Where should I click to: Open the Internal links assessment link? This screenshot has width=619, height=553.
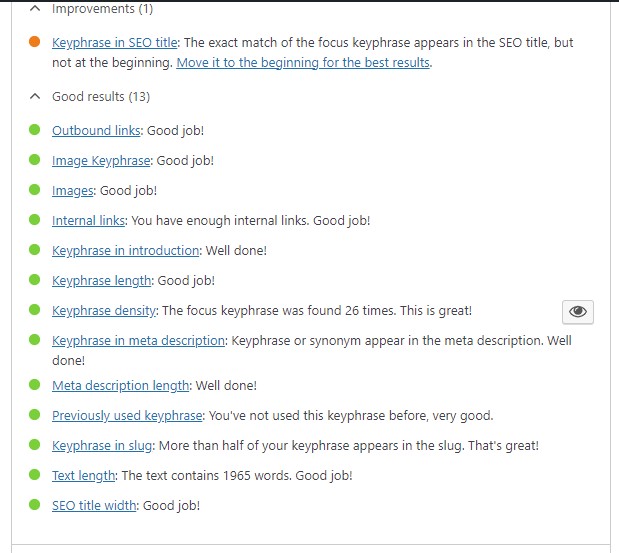tap(88, 221)
